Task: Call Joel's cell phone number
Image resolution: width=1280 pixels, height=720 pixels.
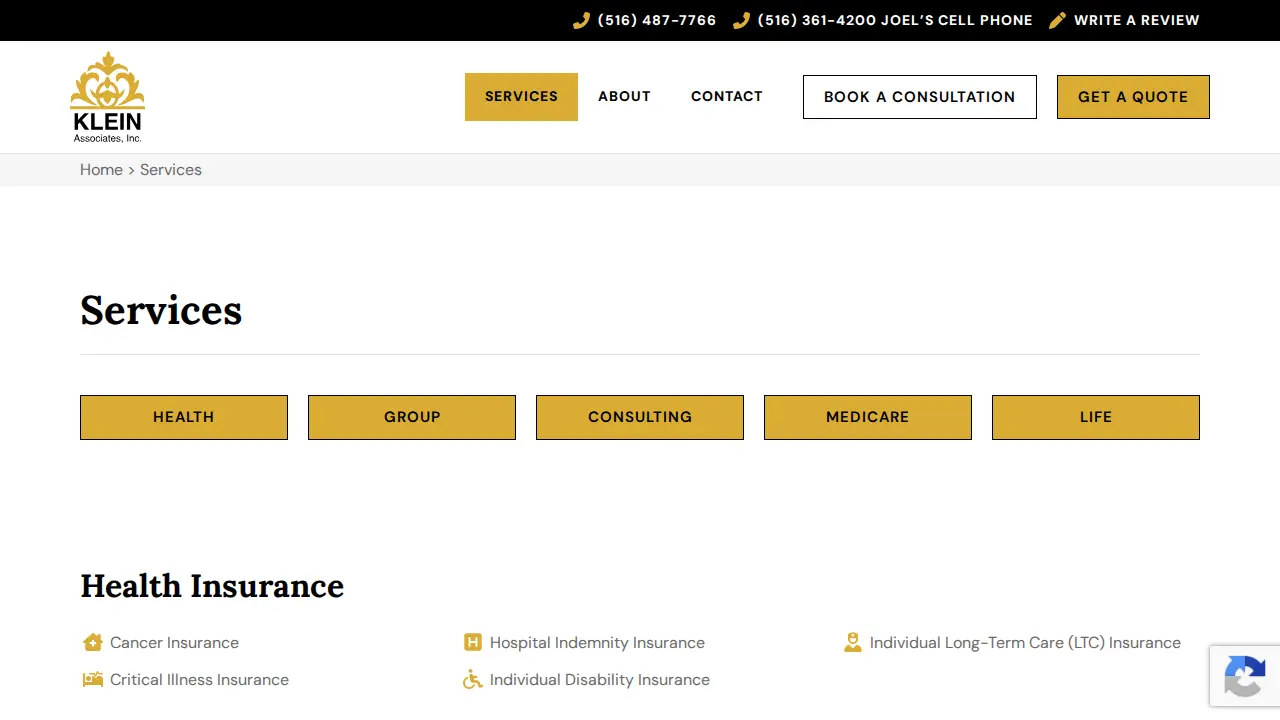Action: pos(895,20)
